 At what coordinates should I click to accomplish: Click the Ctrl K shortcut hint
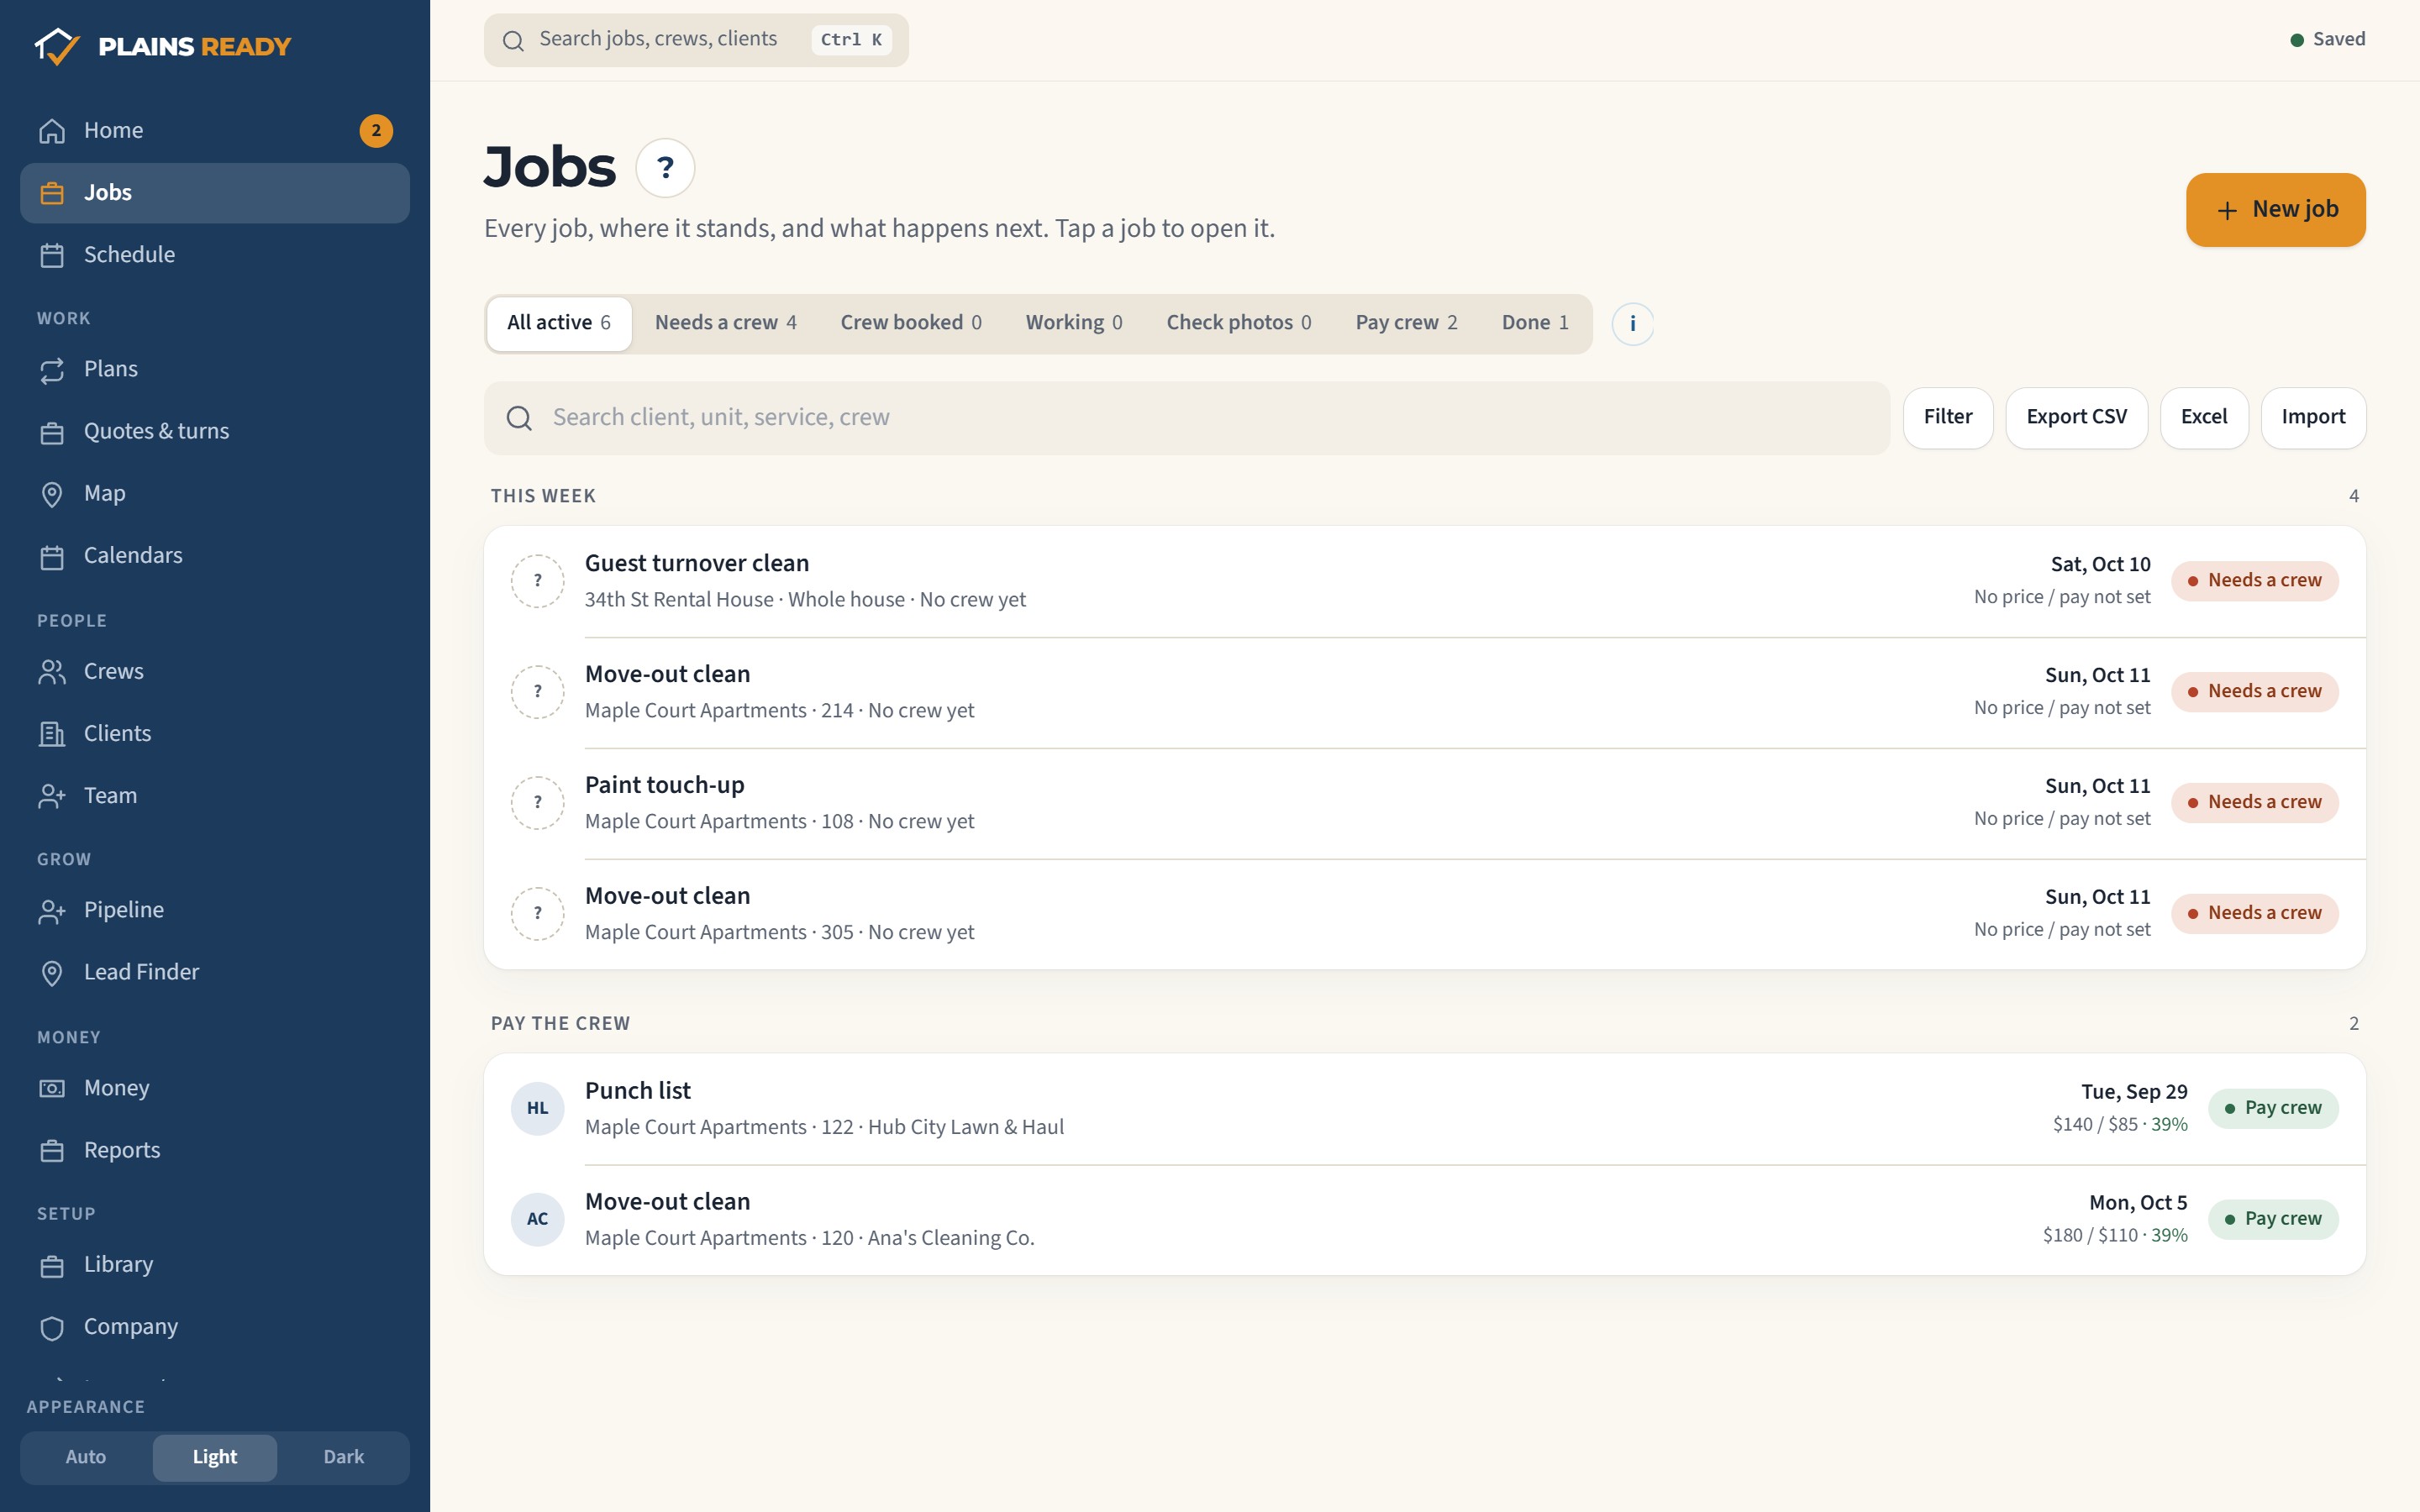[x=851, y=40]
